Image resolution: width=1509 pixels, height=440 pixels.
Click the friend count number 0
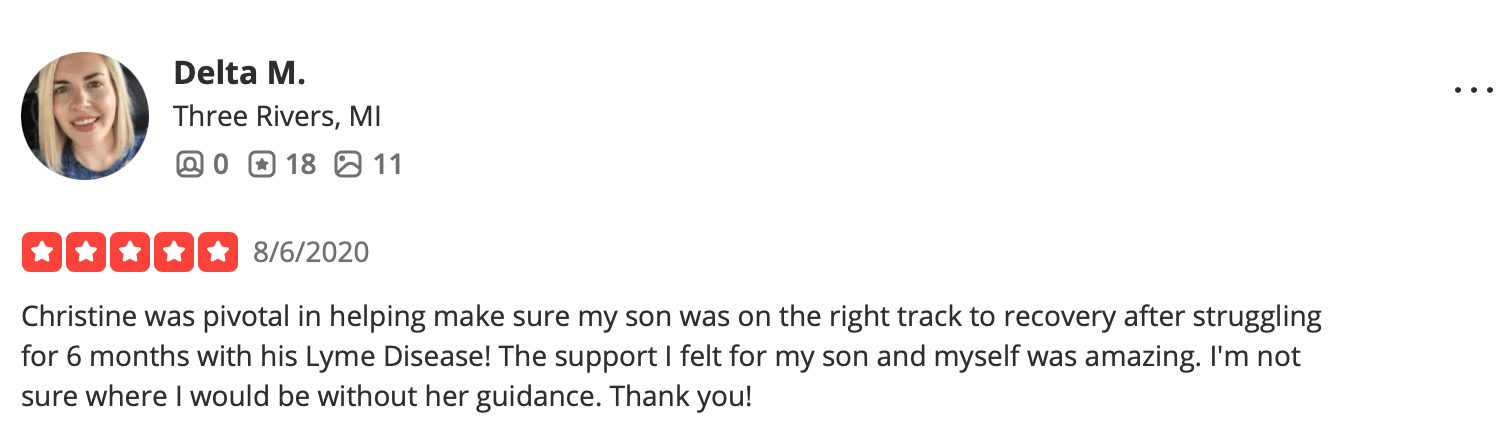click(x=220, y=164)
